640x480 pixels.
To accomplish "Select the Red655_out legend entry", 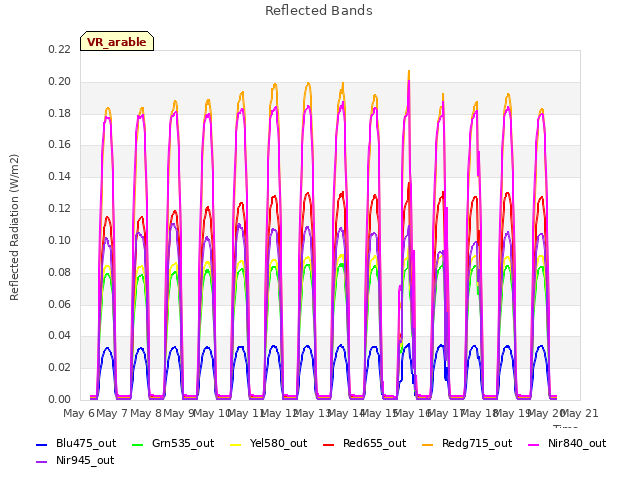I will pyautogui.click(x=364, y=443).
